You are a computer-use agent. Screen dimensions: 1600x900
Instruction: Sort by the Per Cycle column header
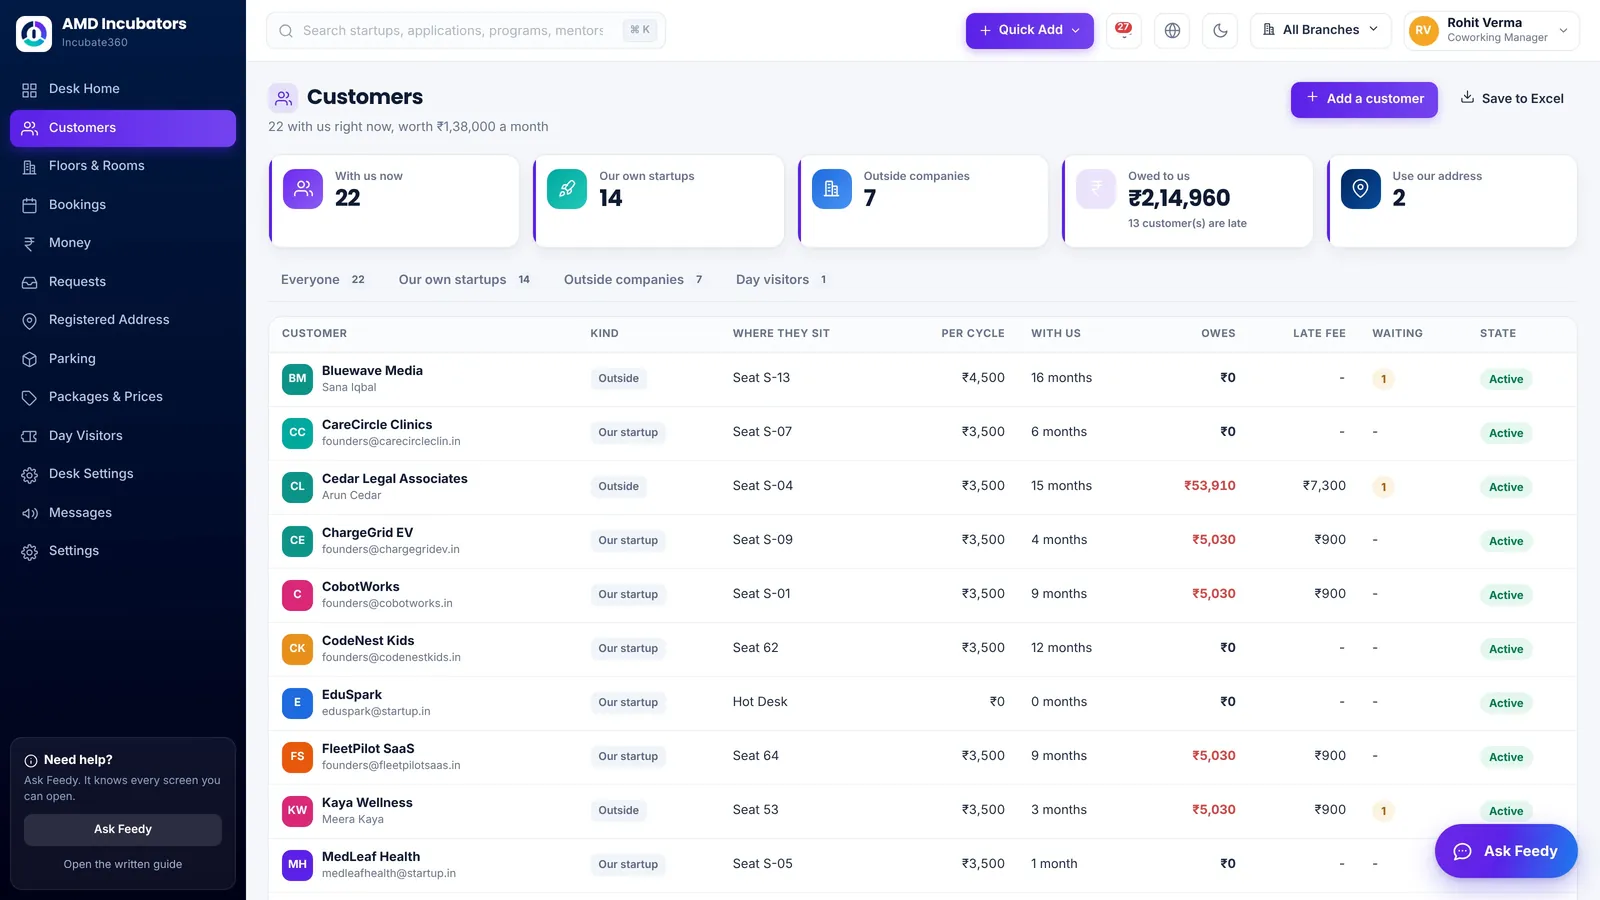[972, 334]
